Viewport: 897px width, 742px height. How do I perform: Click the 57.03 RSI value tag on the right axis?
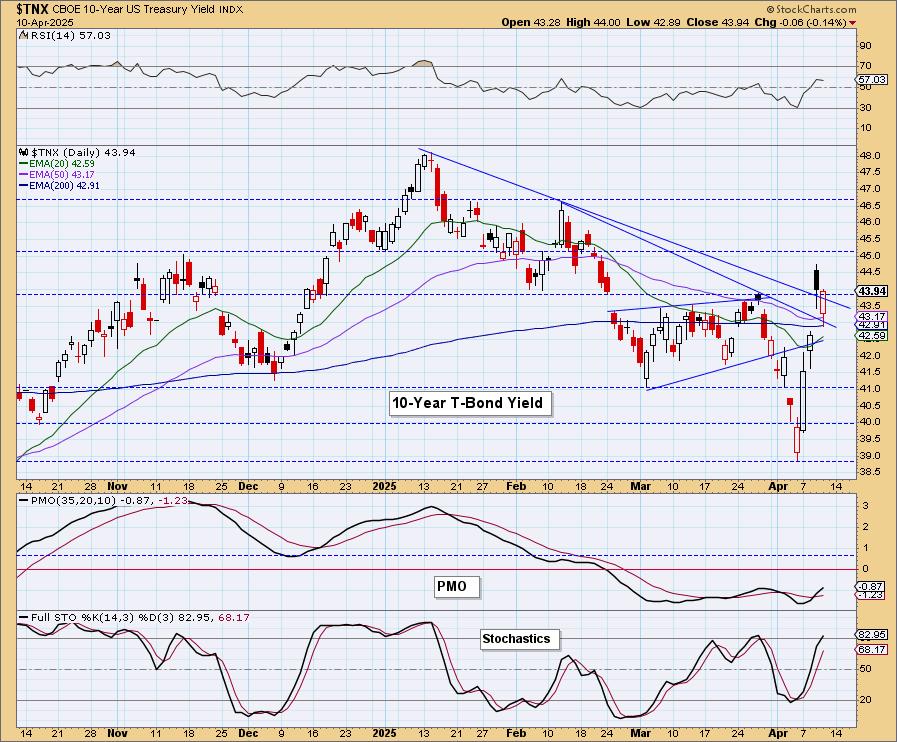tap(872, 80)
